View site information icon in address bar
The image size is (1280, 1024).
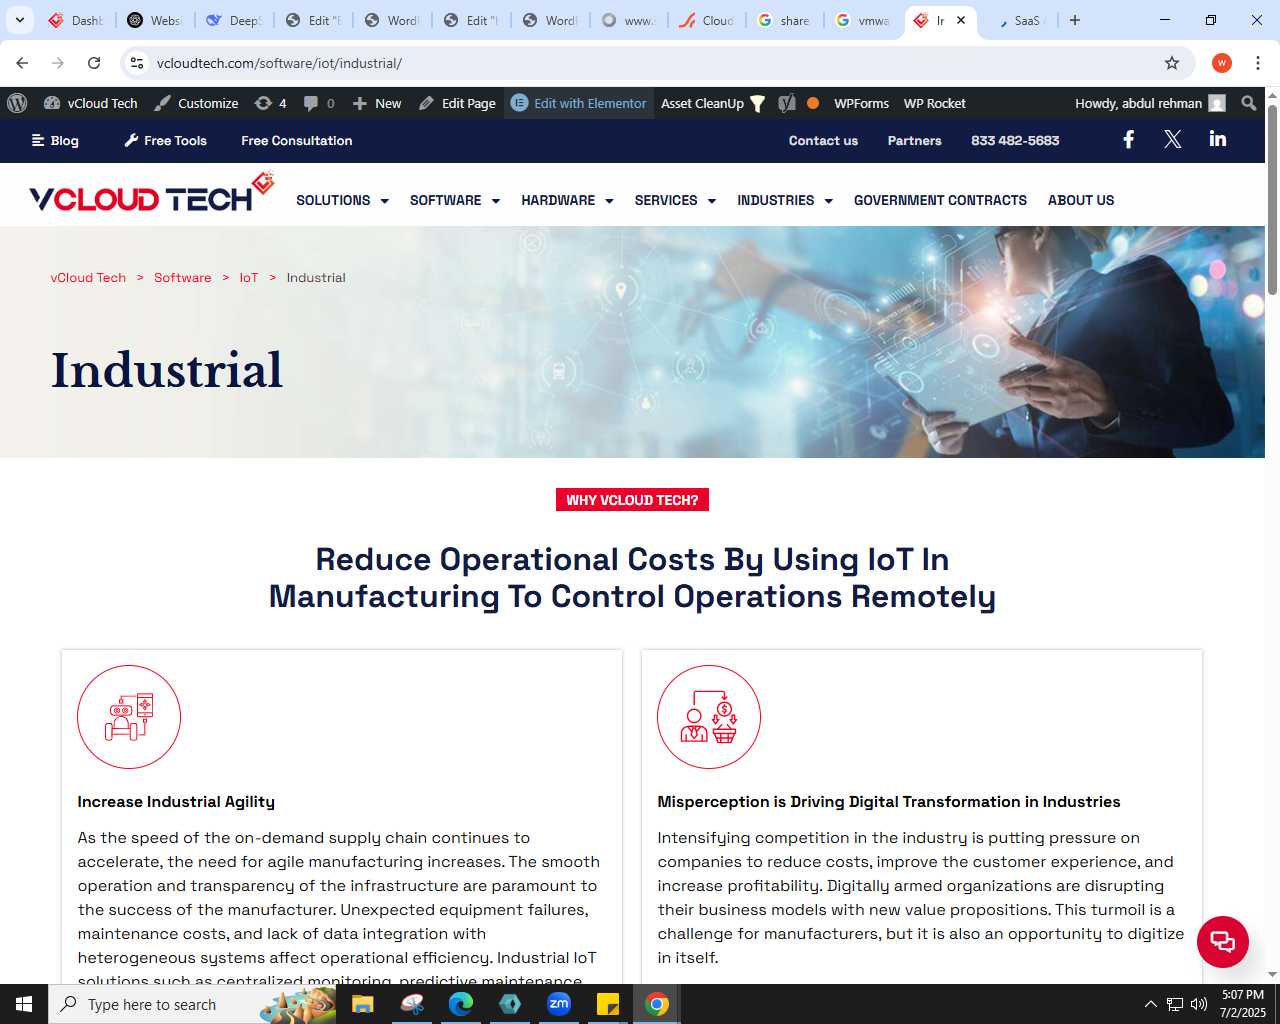point(137,63)
